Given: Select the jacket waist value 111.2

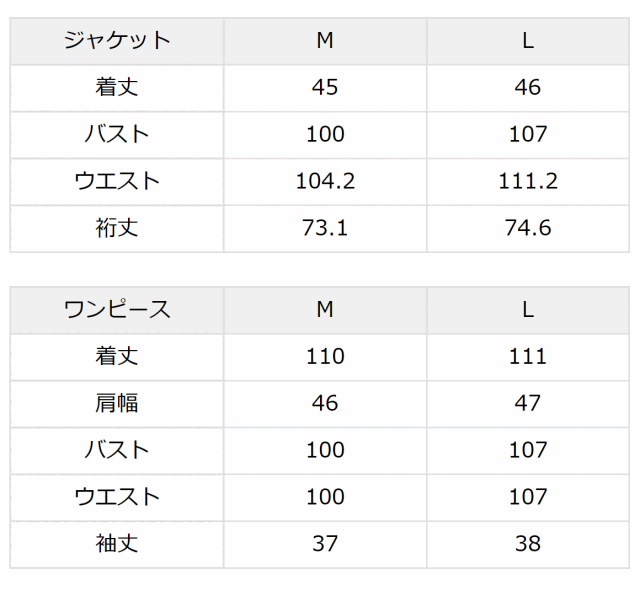Looking at the screenshot, I should 528,181.
